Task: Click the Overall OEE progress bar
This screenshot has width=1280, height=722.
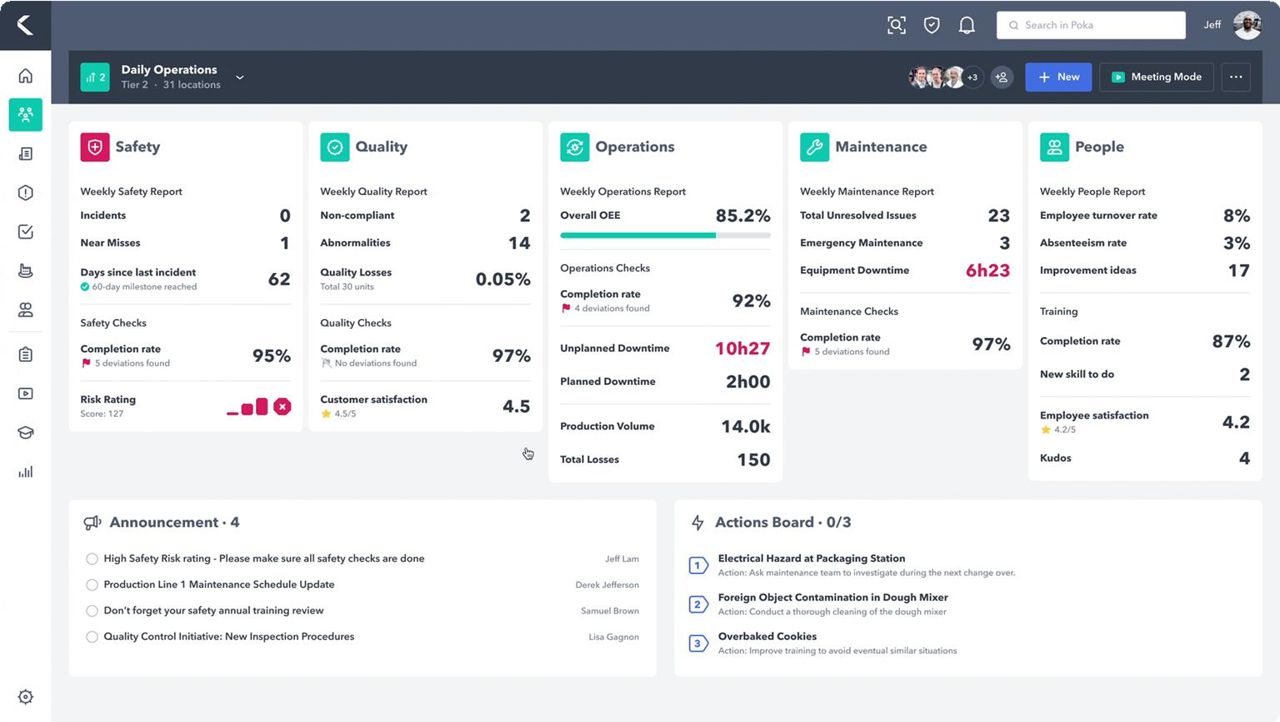Action: tap(665, 235)
